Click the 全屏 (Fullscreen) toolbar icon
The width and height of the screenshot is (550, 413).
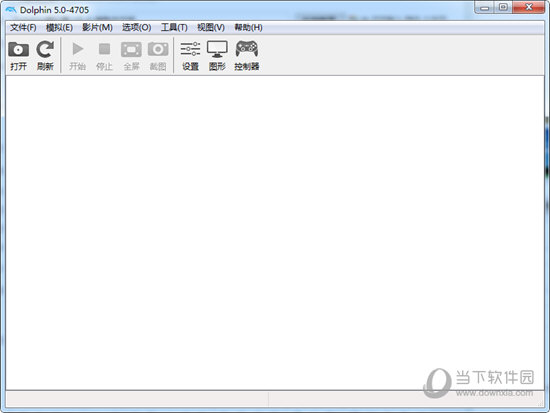coord(131,49)
